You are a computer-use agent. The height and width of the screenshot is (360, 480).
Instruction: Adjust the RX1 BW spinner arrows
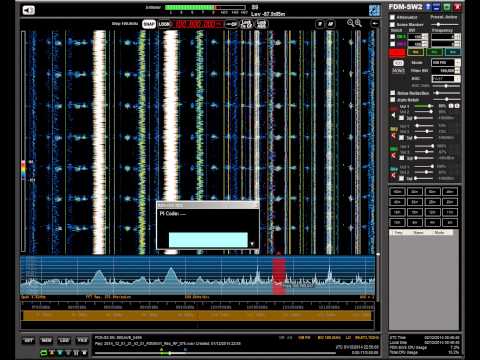(x=425, y=37)
